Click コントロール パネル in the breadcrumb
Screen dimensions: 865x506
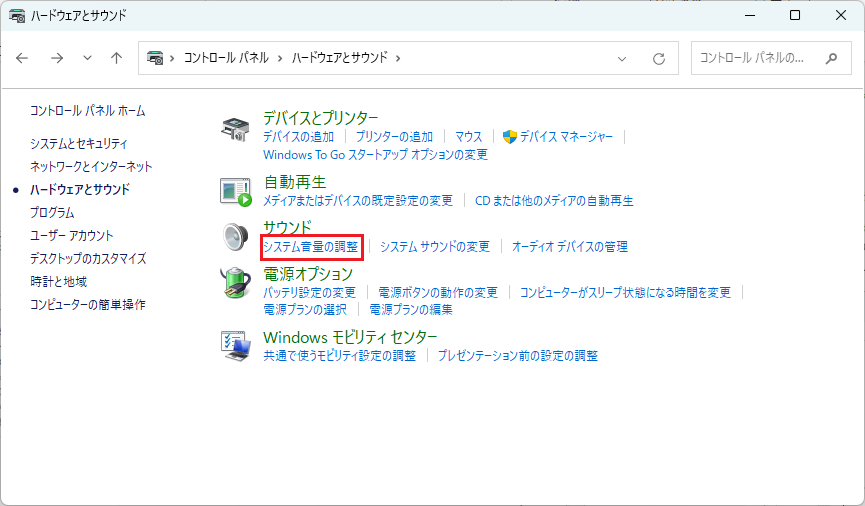coord(226,57)
